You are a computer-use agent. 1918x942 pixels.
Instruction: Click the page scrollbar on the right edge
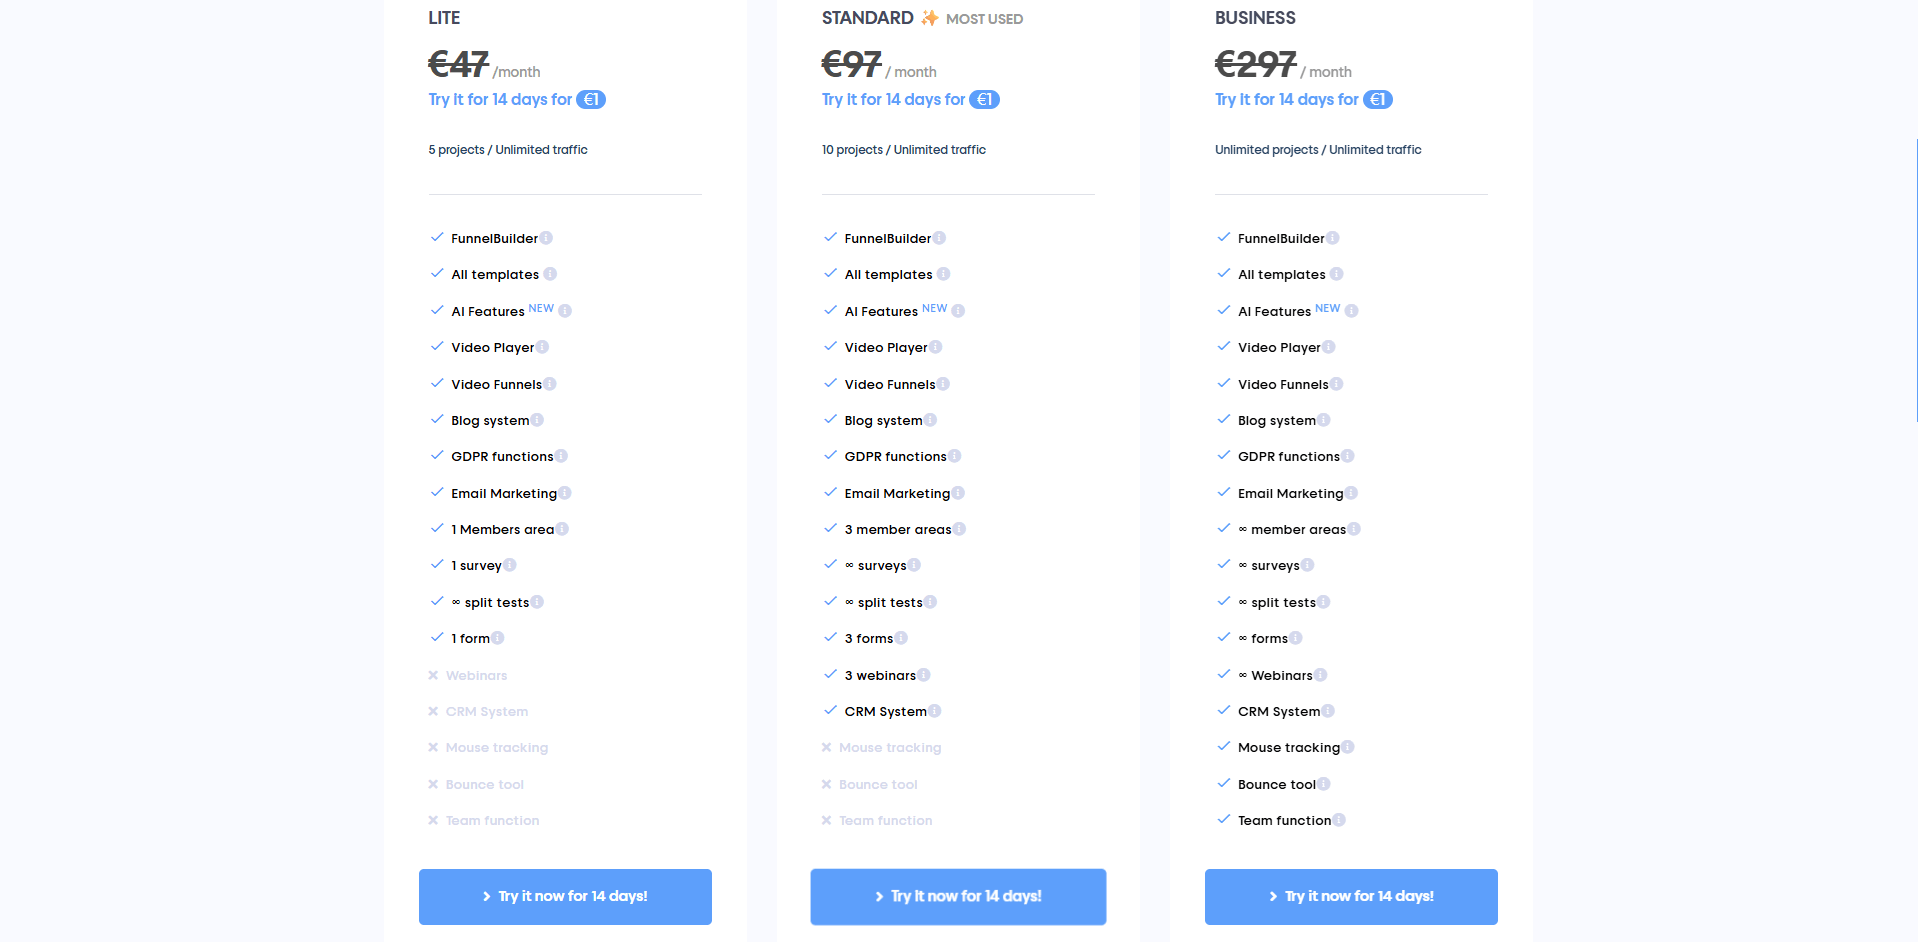point(1915,280)
